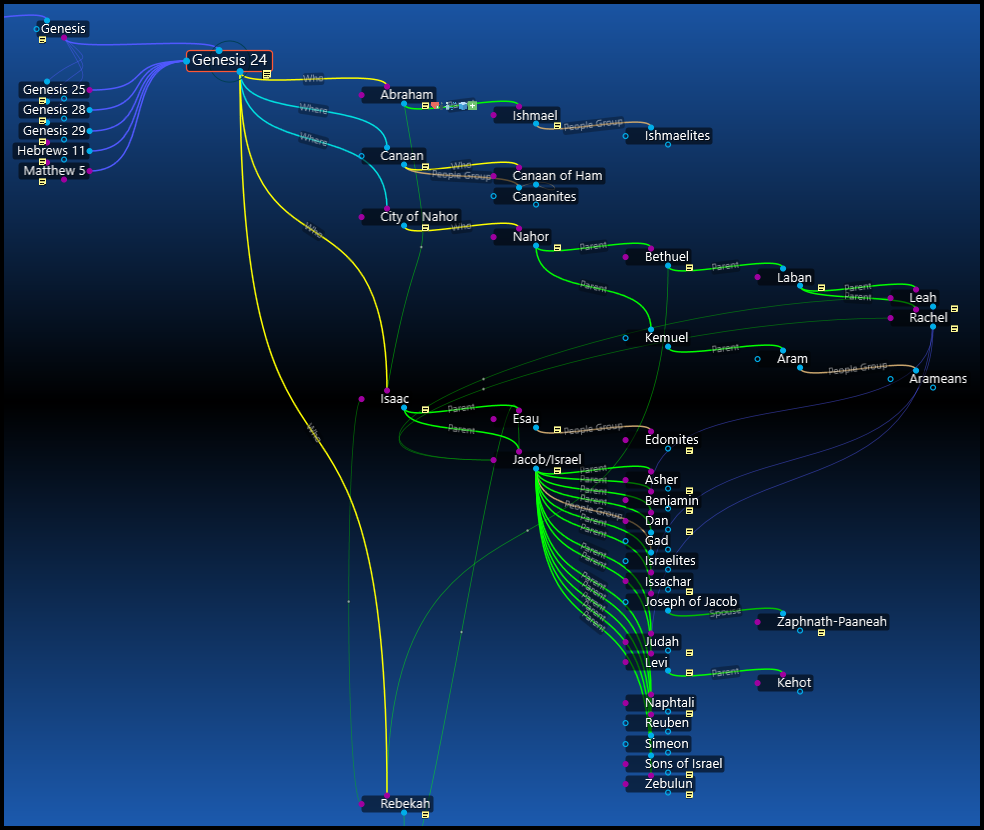This screenshot has width=984, height=830.
Task: Select the Nahor node
Action: pos(528,236)
